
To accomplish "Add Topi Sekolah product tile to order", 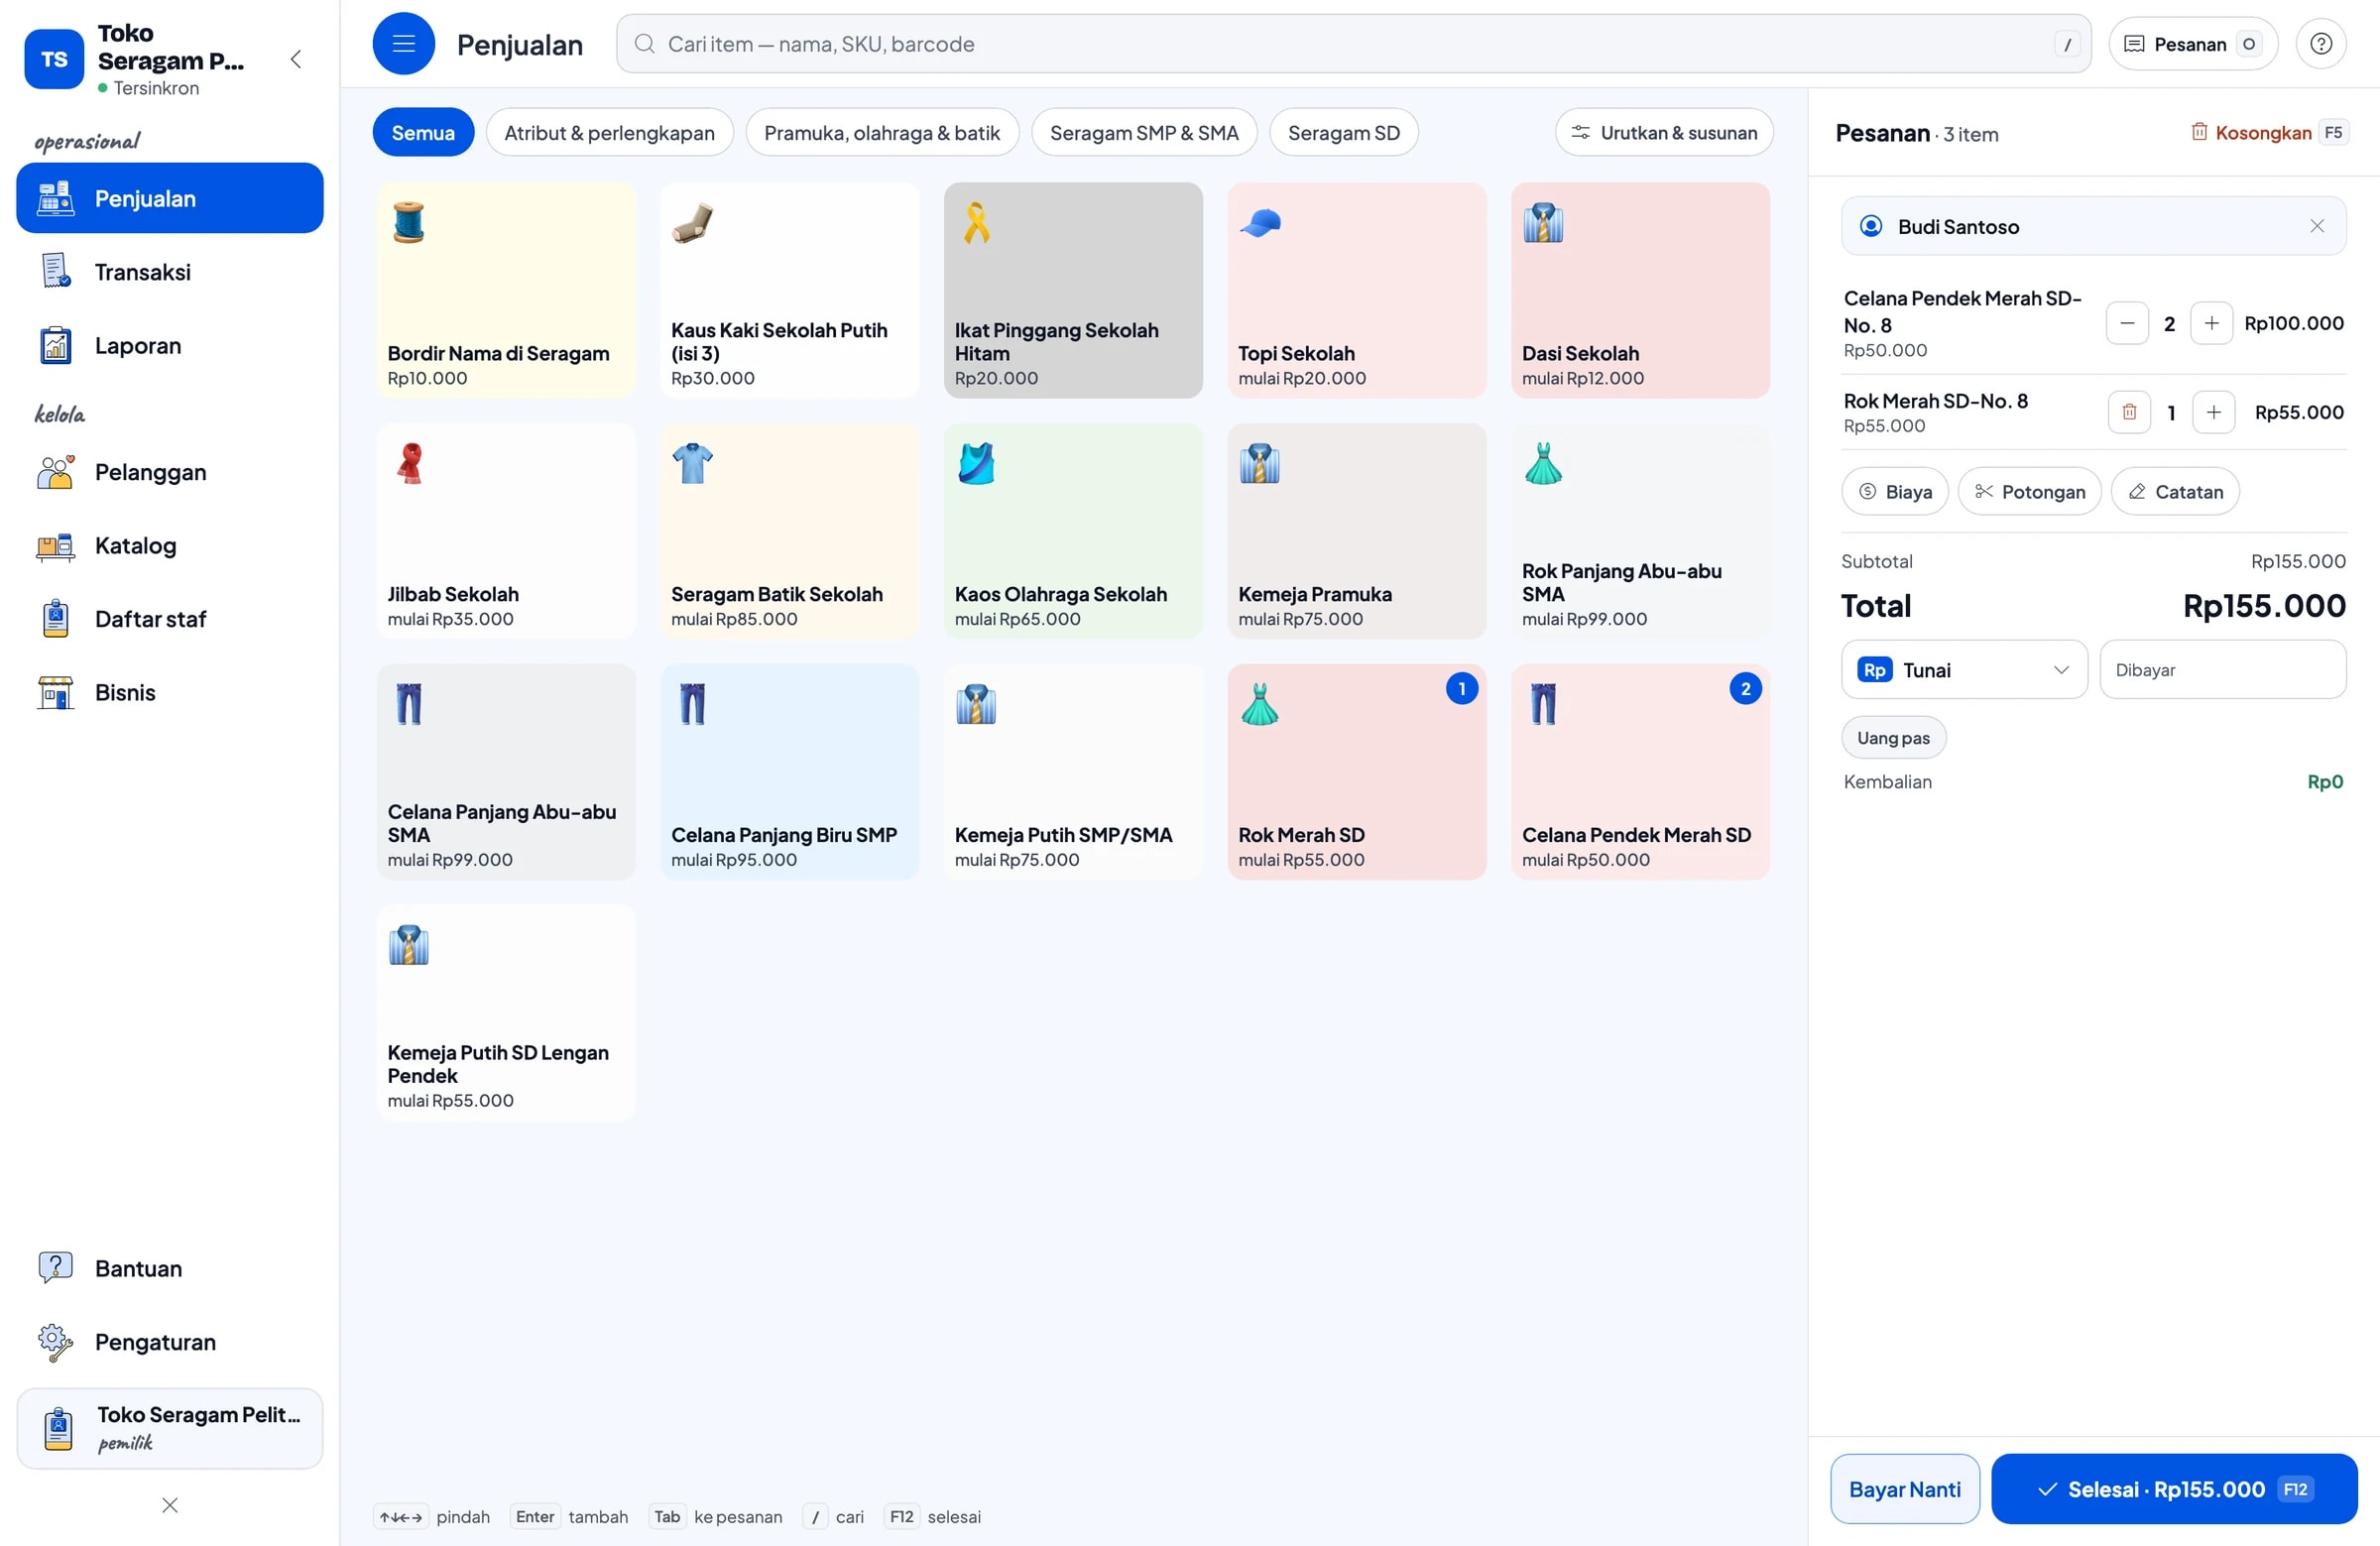I will pyautogui.click(x=1356, y=290).
